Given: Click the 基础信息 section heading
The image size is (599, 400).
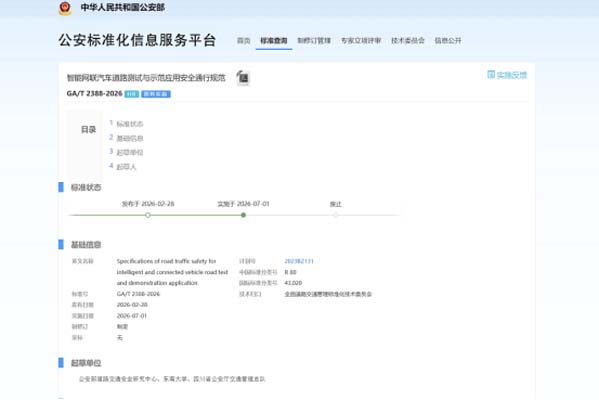Looking at the screenshot, I should (86, 245).
